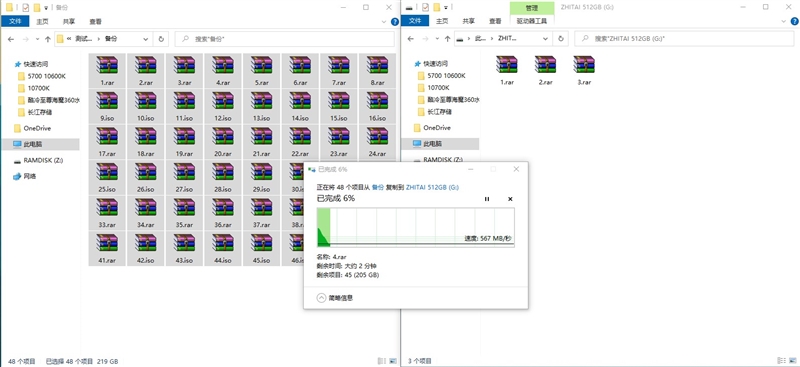Open 10700K folder in 备份 sidebar
Viewport: 800px width, 367px height.
coord(35,88)
